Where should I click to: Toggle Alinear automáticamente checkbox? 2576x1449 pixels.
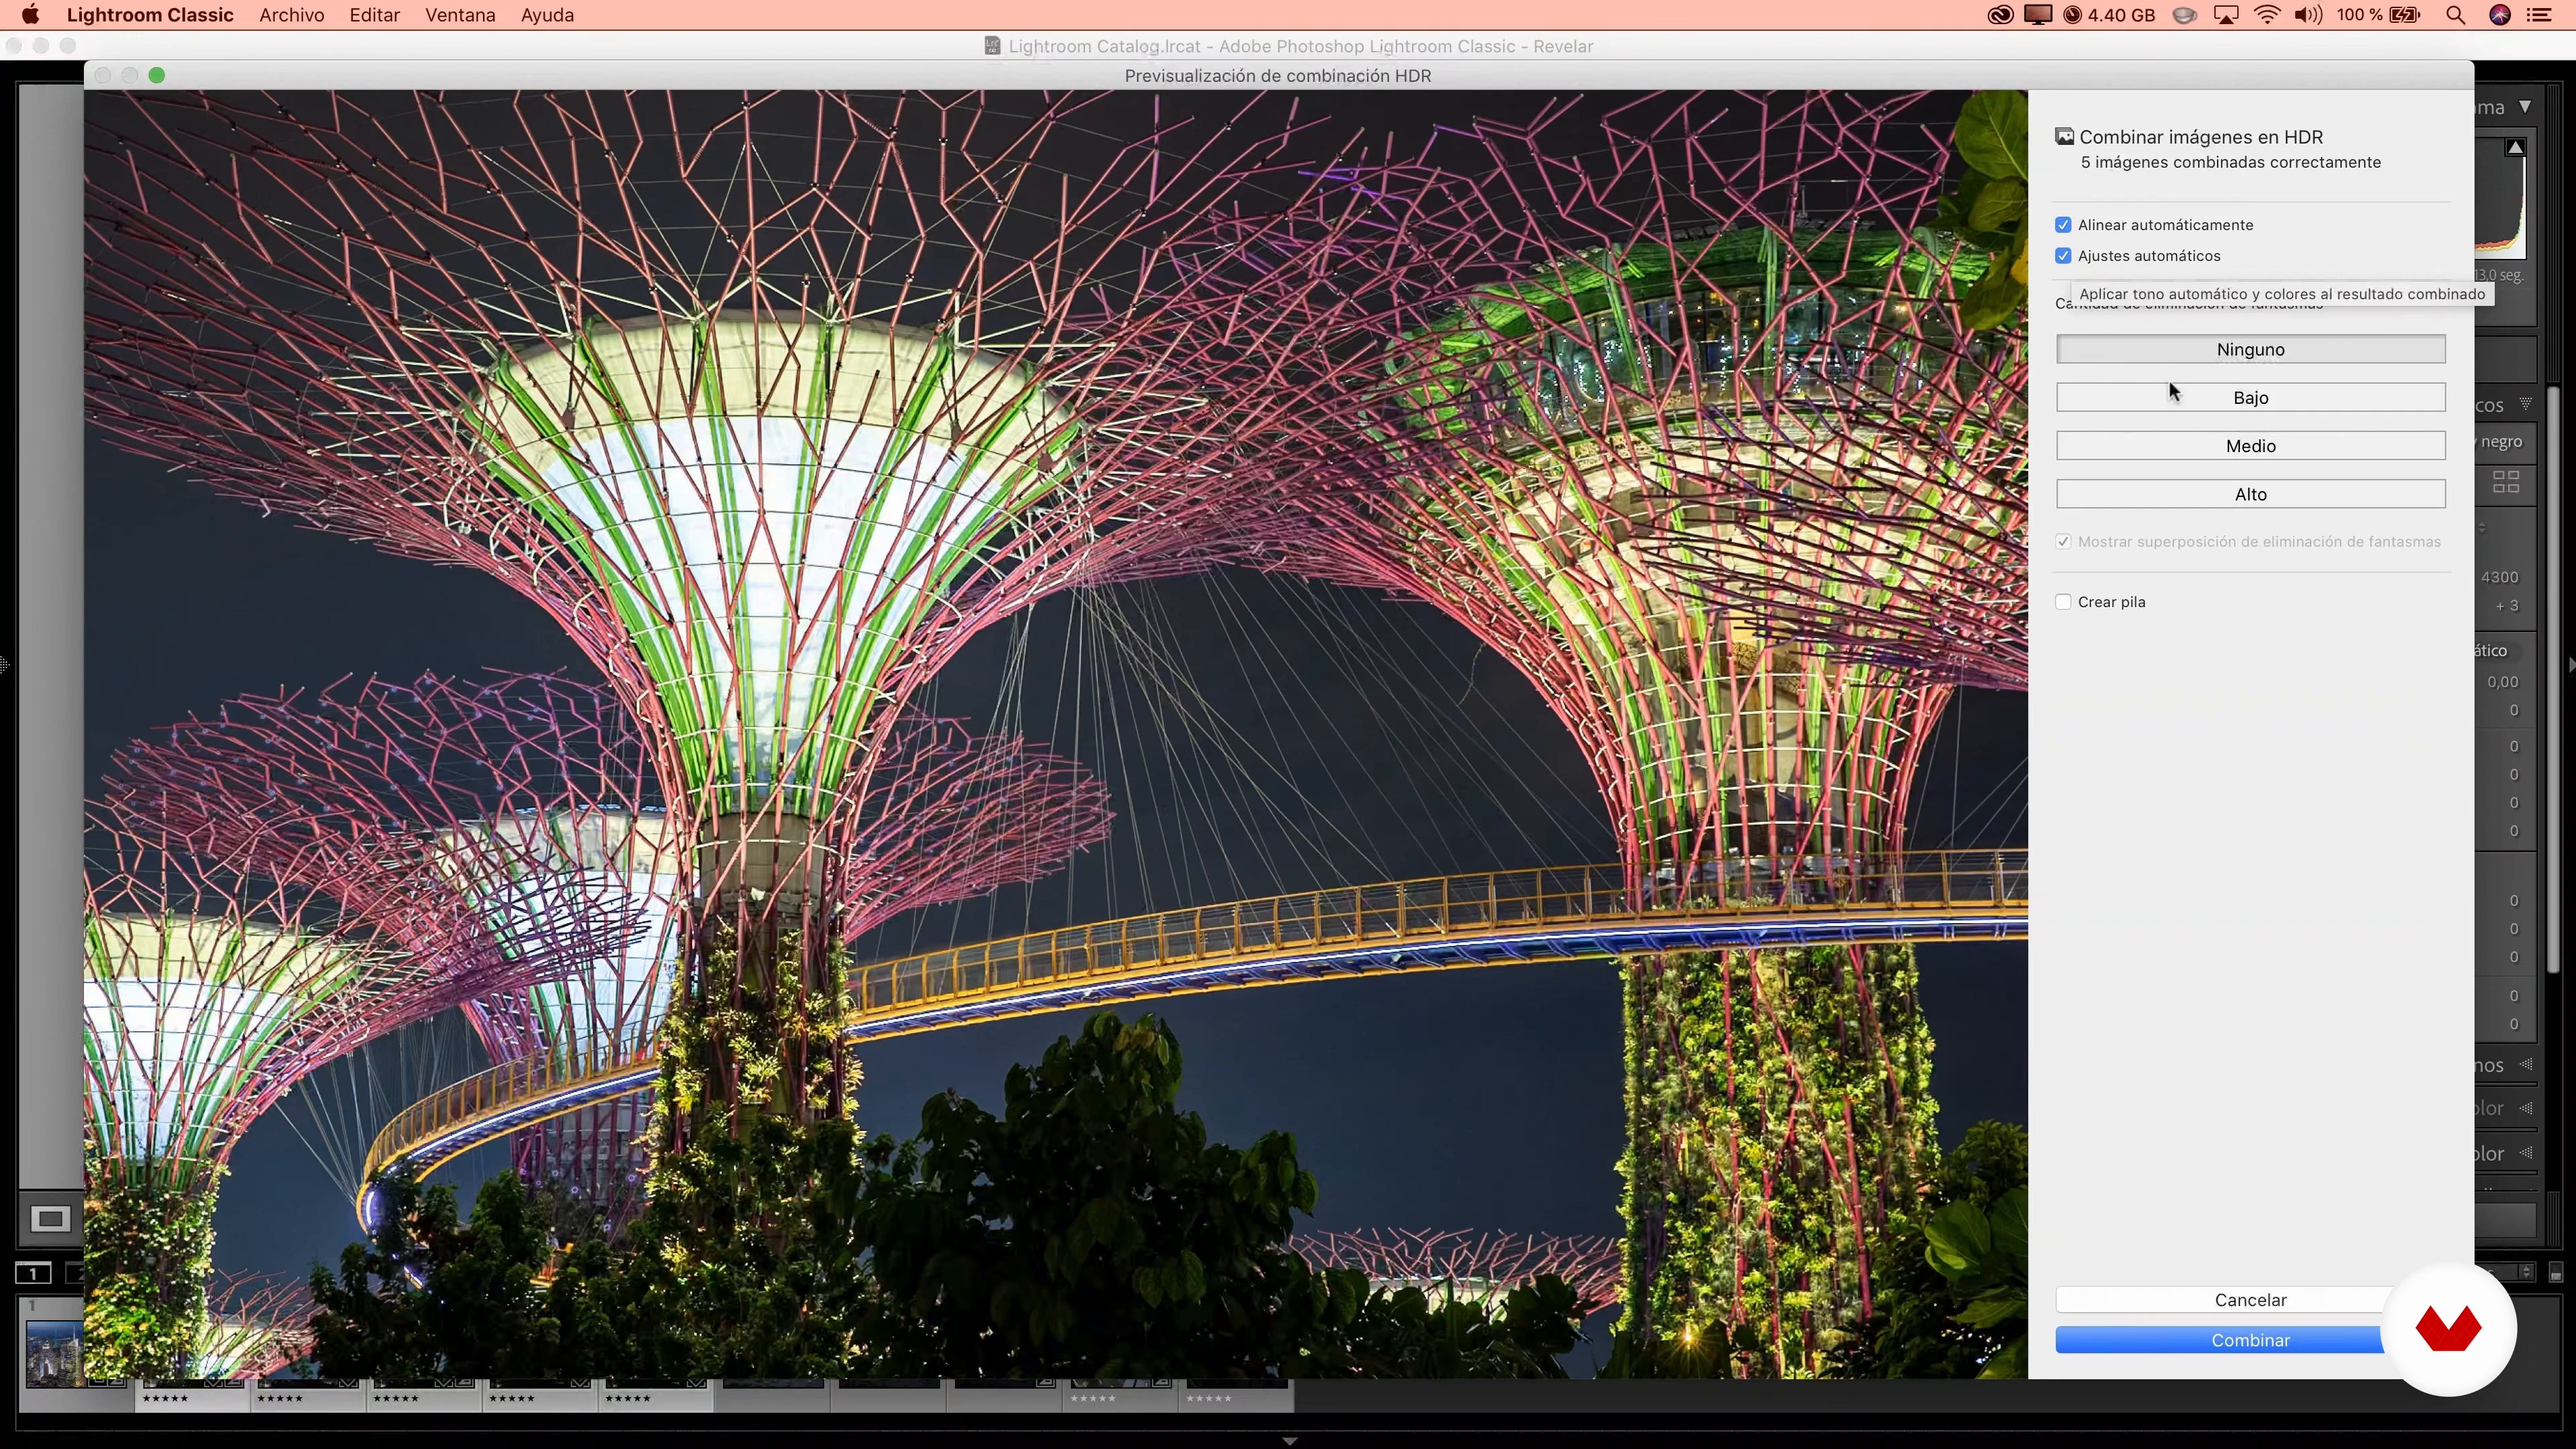2063,225
